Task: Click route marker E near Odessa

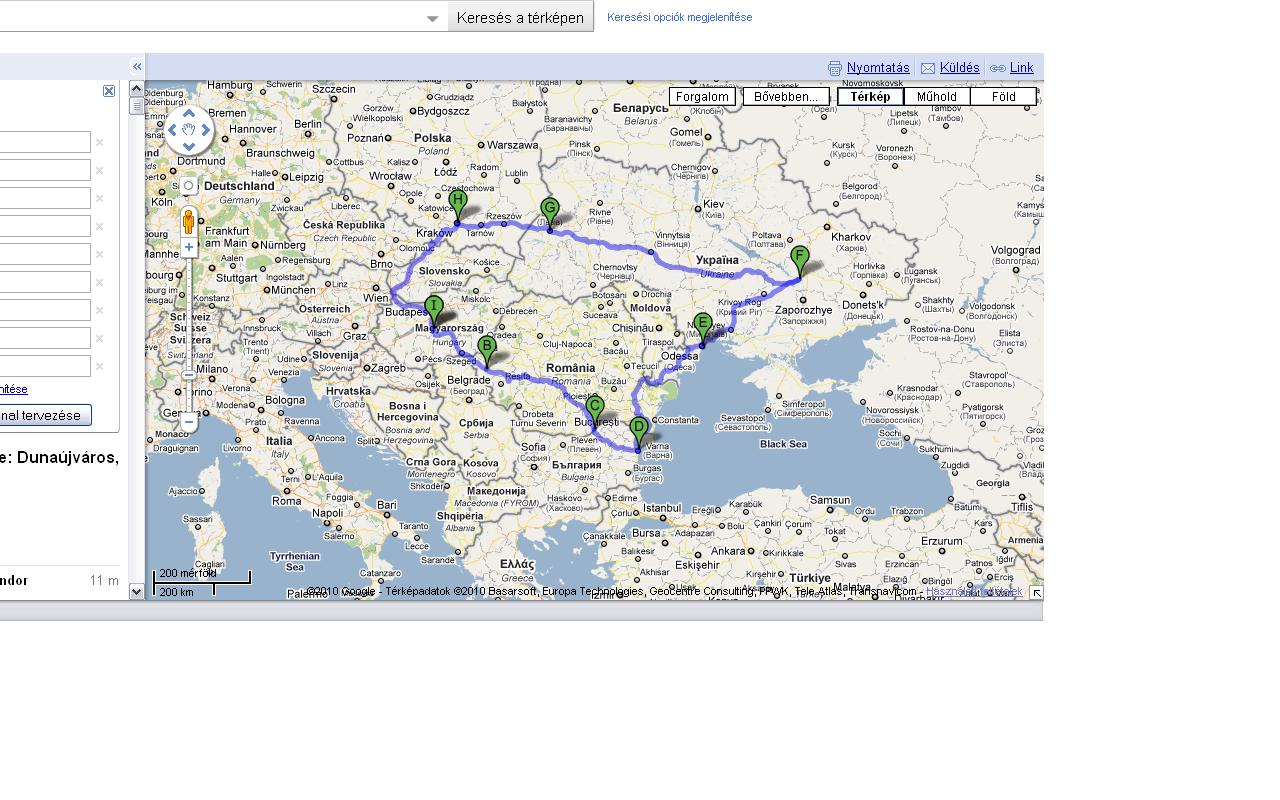Action: coord(702,328)
